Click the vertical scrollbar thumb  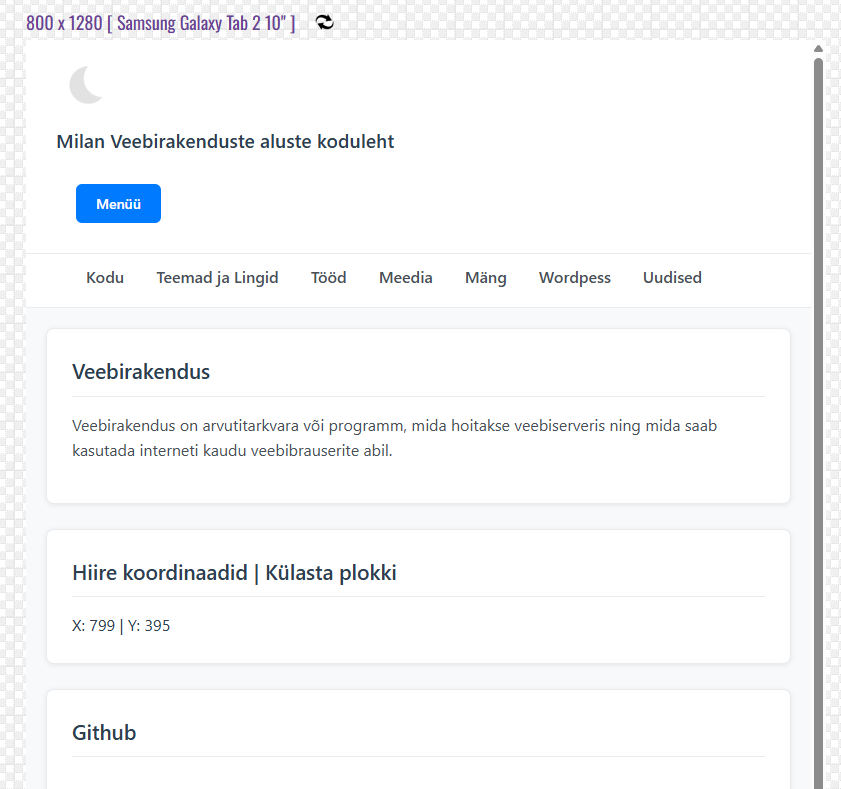[x=818, y=400]
